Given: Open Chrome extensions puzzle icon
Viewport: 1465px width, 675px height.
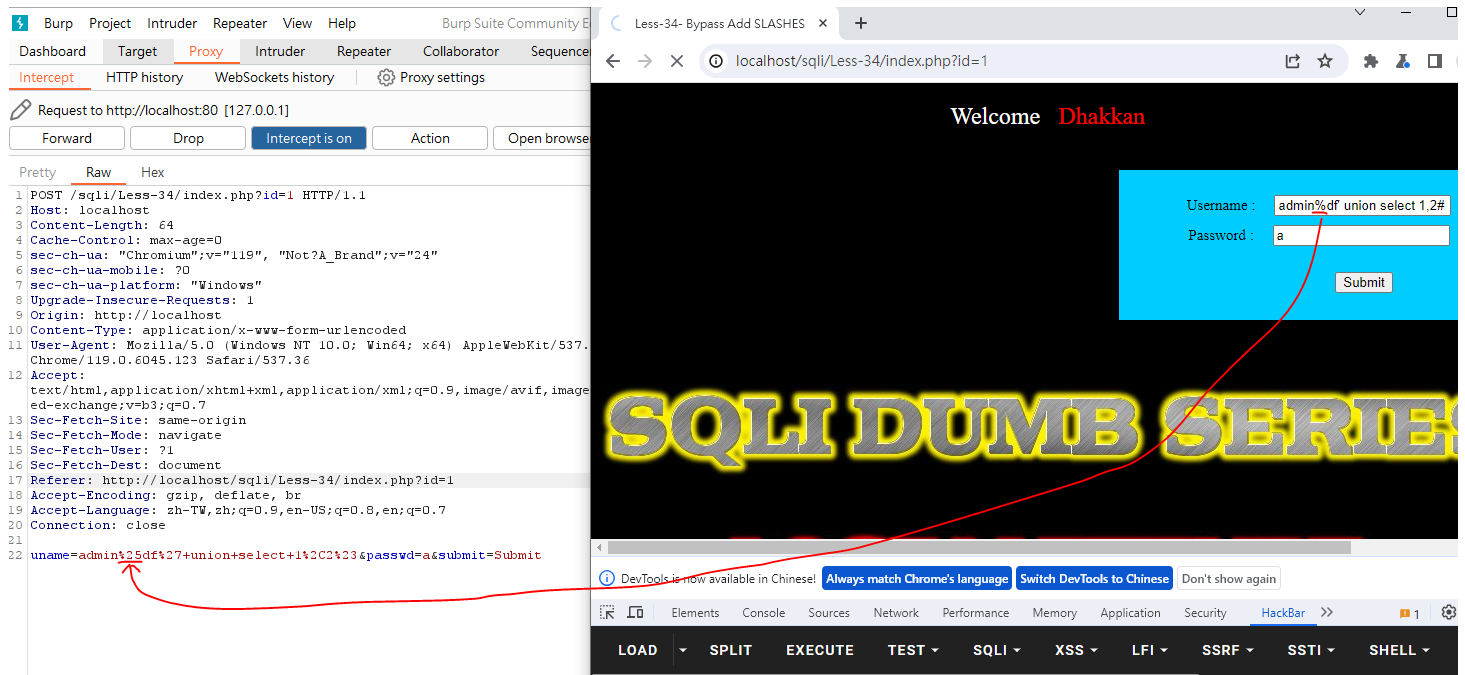Looking at the screenshot, I should click(x=1371, y=61).
